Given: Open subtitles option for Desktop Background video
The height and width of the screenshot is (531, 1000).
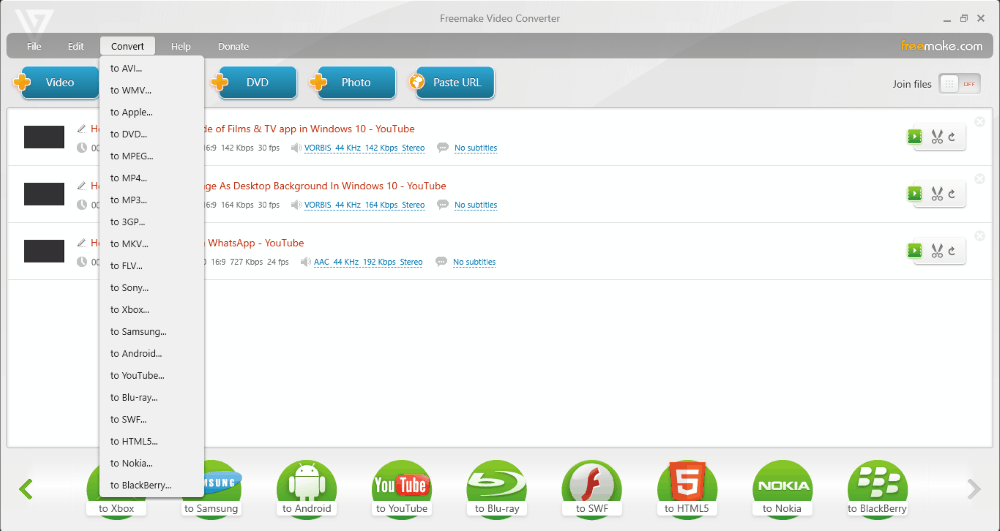Looking at the screenshot, I should pyautogui.click(x=475, y=205).
